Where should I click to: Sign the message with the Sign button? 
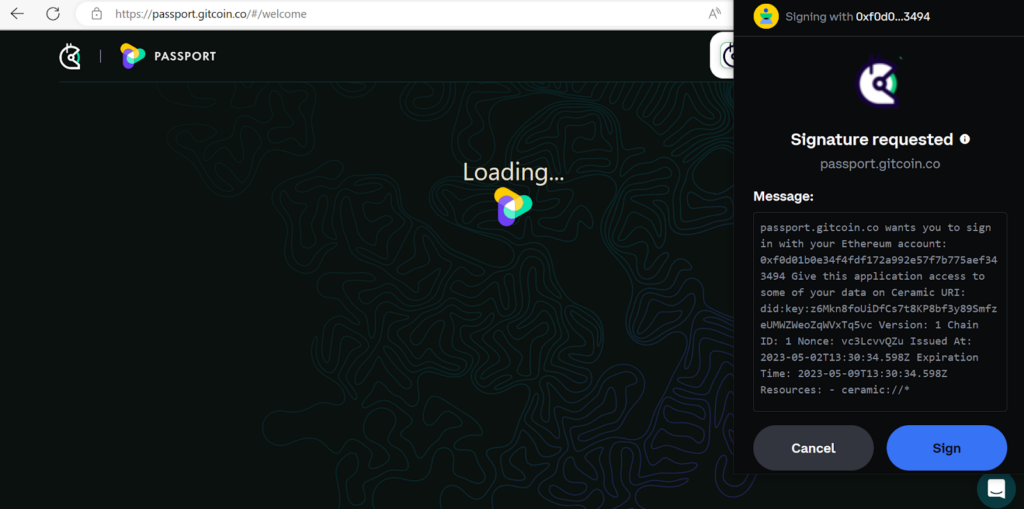pos(946,448)
